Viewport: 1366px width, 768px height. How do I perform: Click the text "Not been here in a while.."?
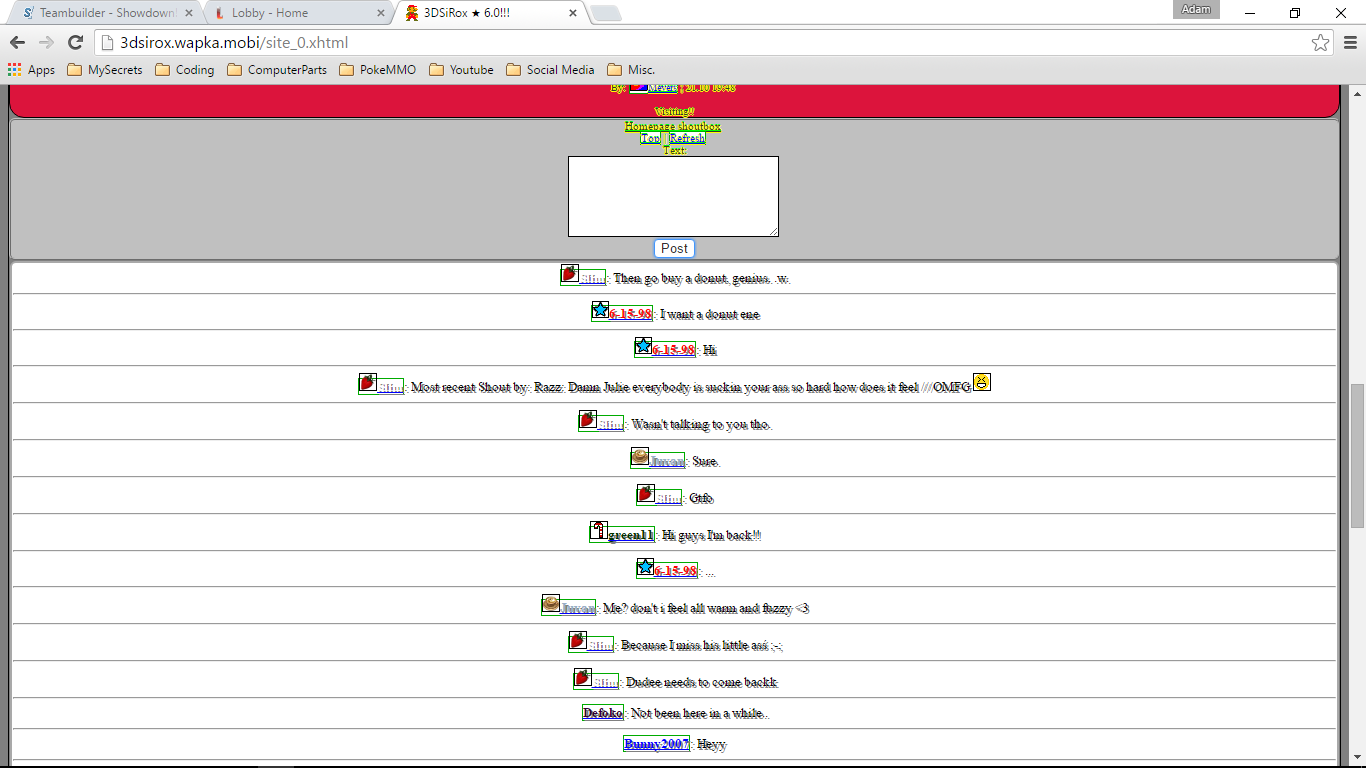(x=700, y=713)
